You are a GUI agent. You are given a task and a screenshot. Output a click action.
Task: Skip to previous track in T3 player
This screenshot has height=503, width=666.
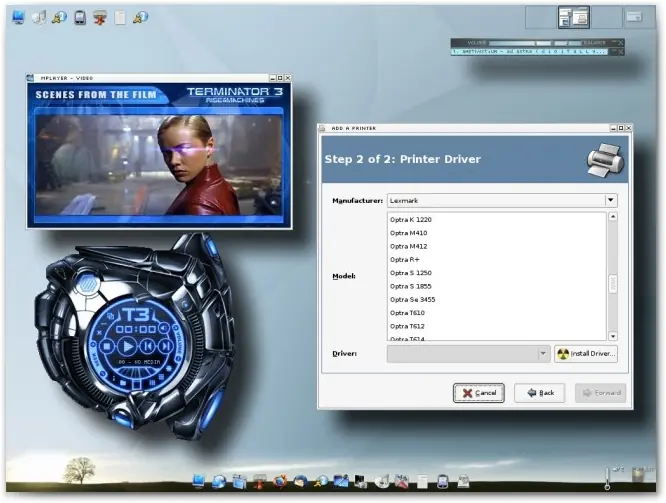tap(147, 346)
